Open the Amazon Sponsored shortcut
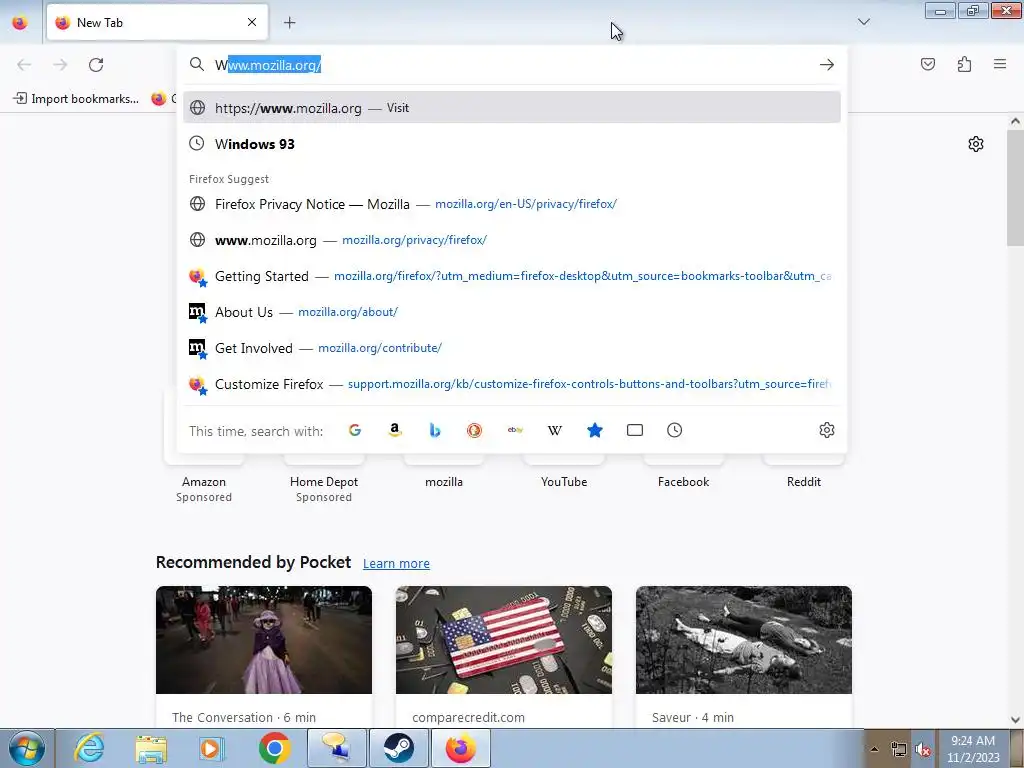1024x768 pixels. pyautogui.click(x=204, y=480)
